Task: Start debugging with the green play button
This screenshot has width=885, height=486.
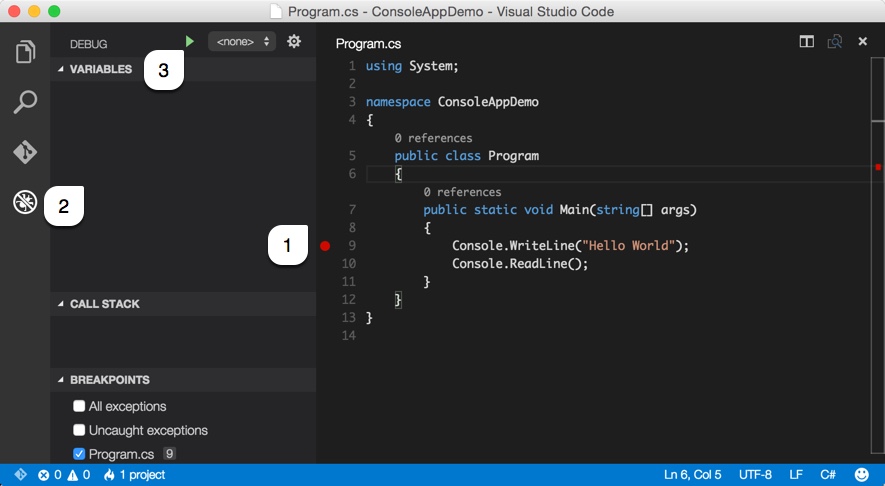Action: [190, 41]
